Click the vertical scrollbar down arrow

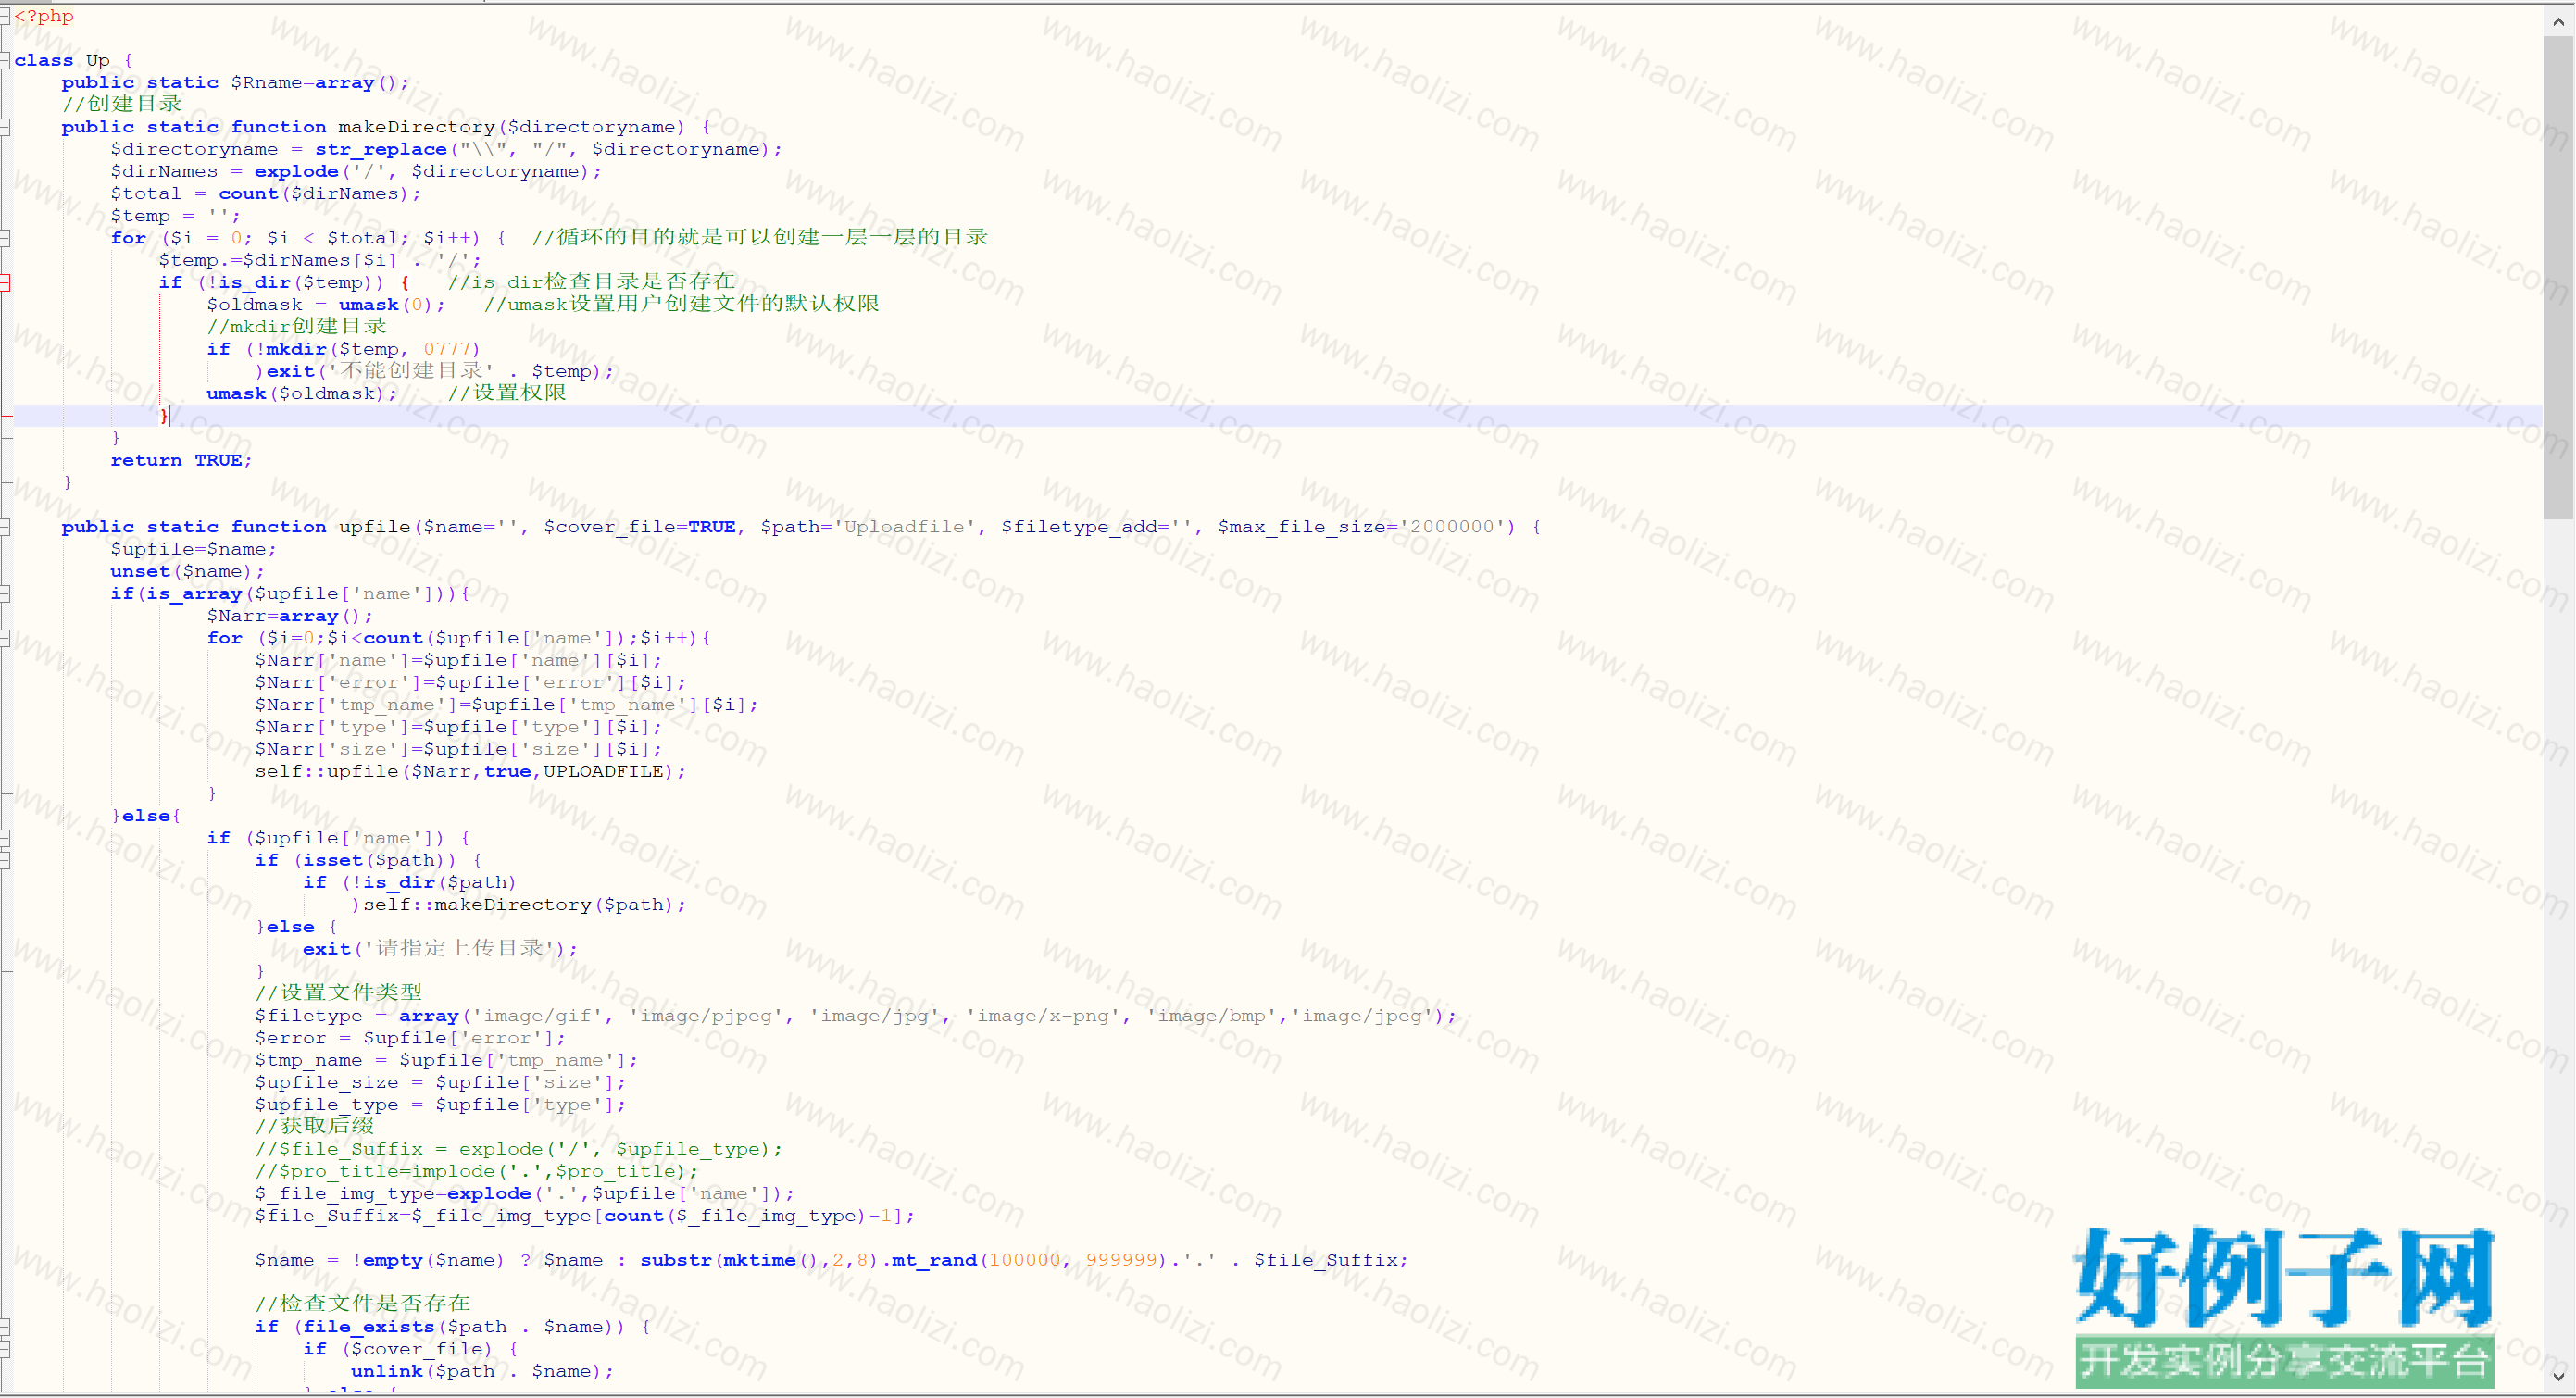pyautogui.click(x=2558, y=1377)
